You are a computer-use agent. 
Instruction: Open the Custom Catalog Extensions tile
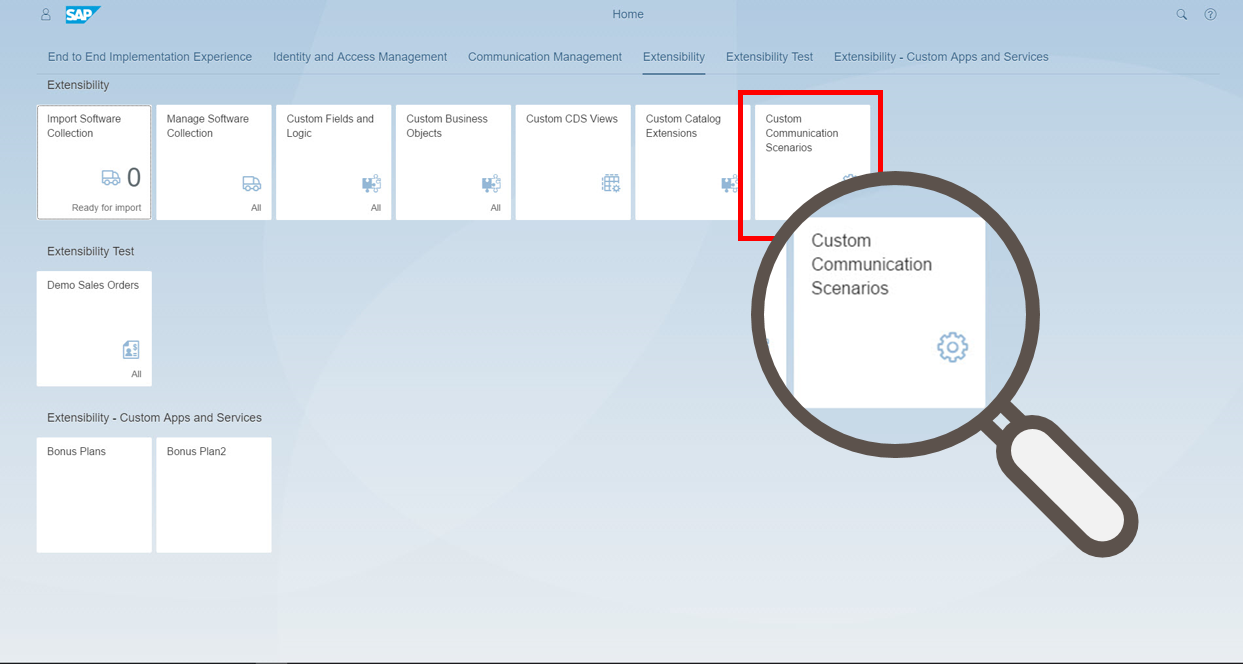click(x=693, y=162)
